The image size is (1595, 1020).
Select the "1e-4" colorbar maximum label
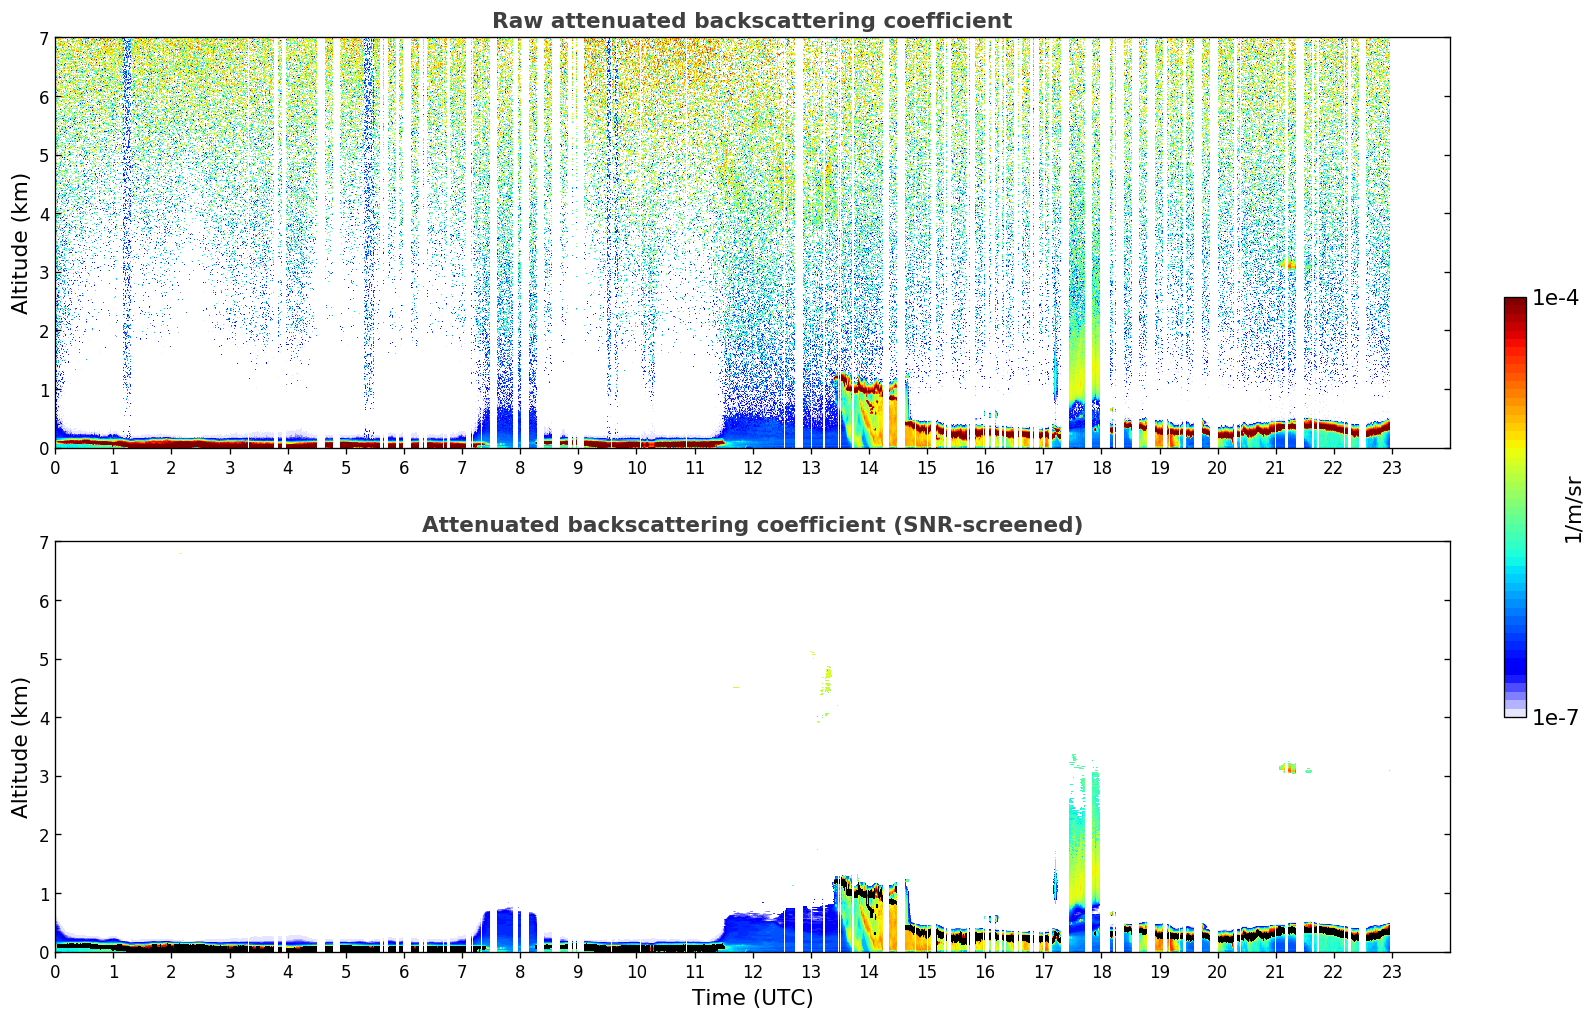click(x=1555, y=298)
